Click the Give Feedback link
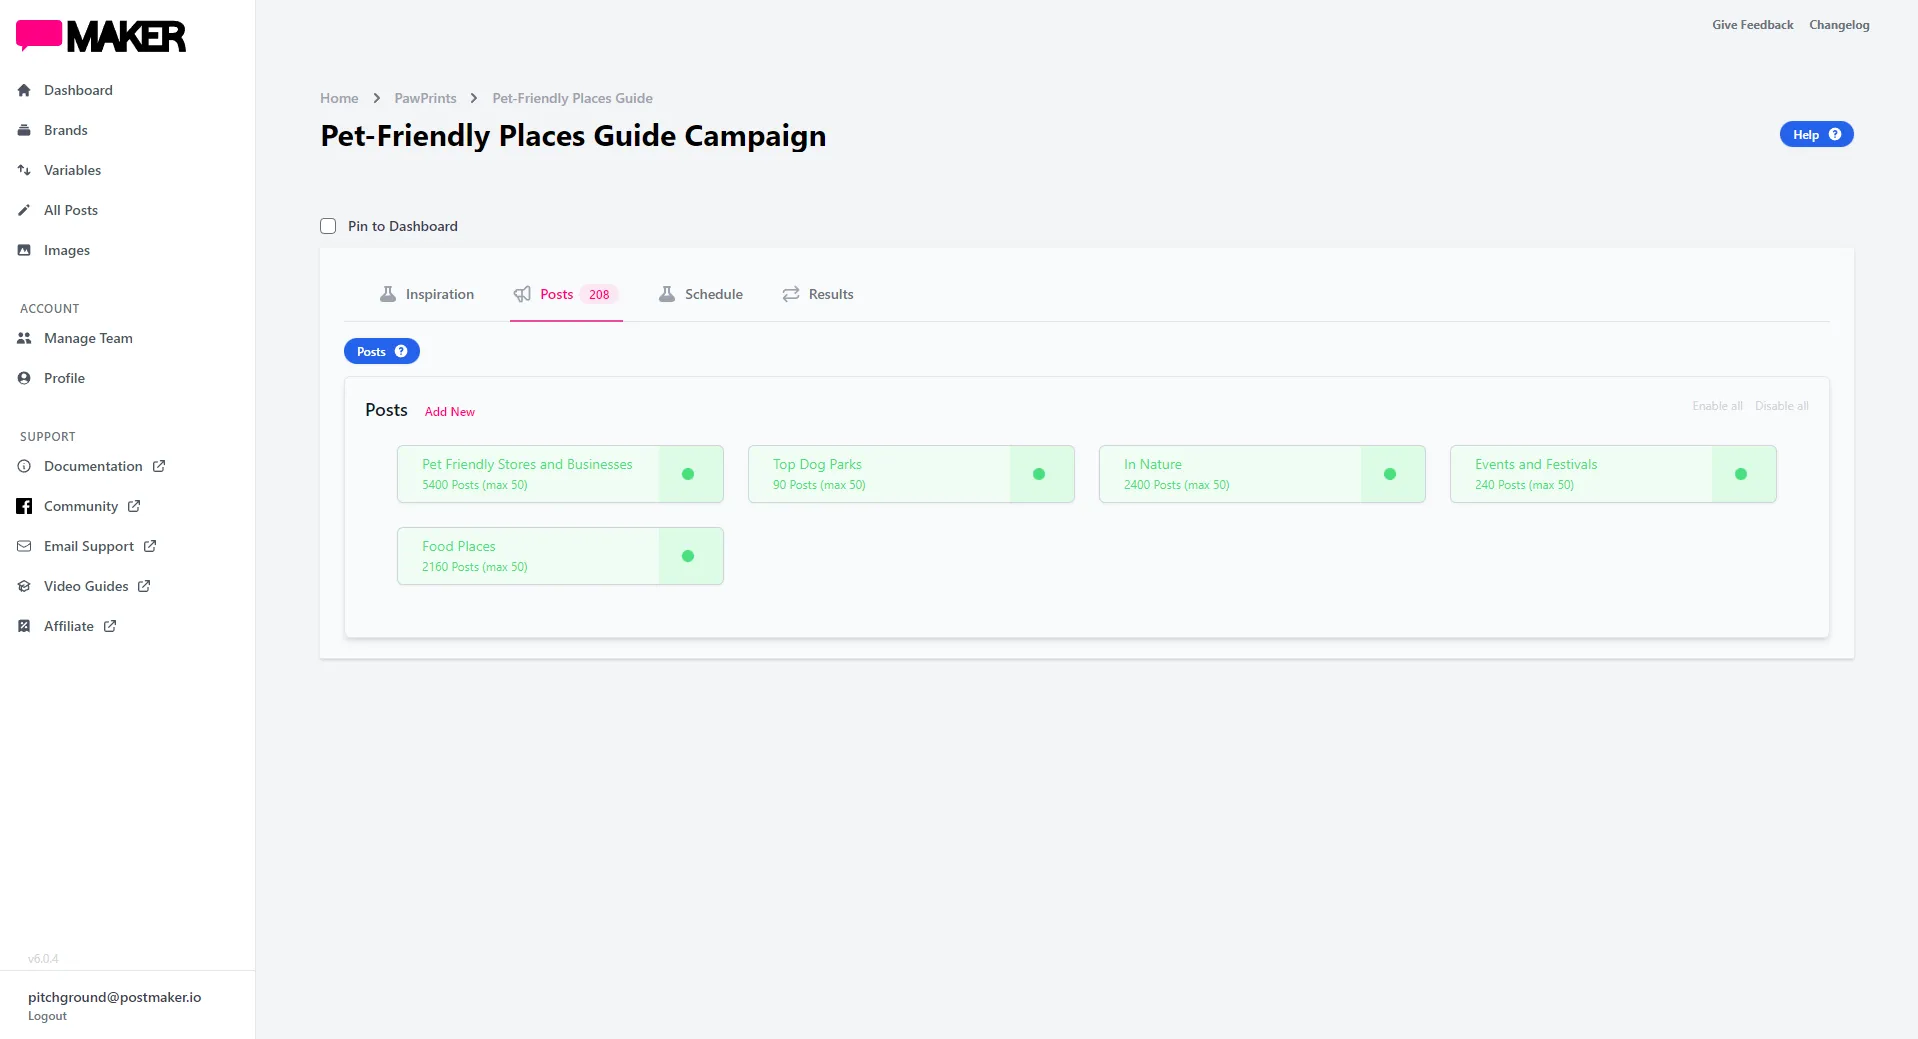The height and width of the screenshot is (1039, 1918). [x=1752, y=25]
